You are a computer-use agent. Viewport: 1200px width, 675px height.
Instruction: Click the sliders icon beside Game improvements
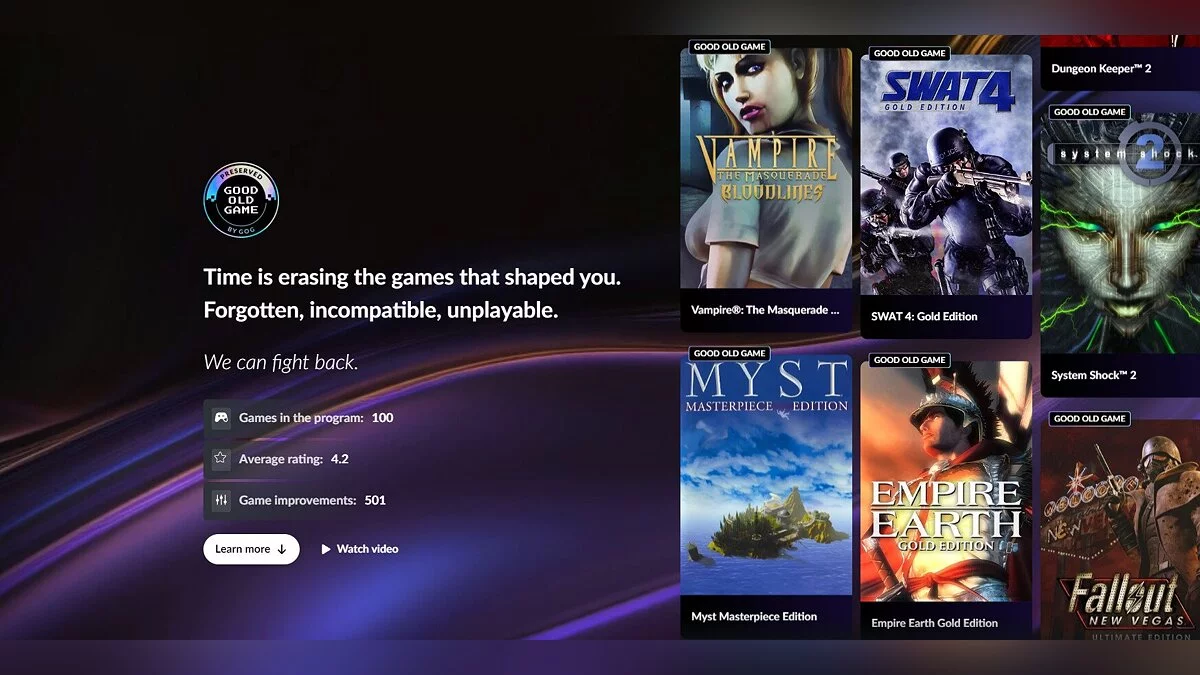tap(221, 500)
